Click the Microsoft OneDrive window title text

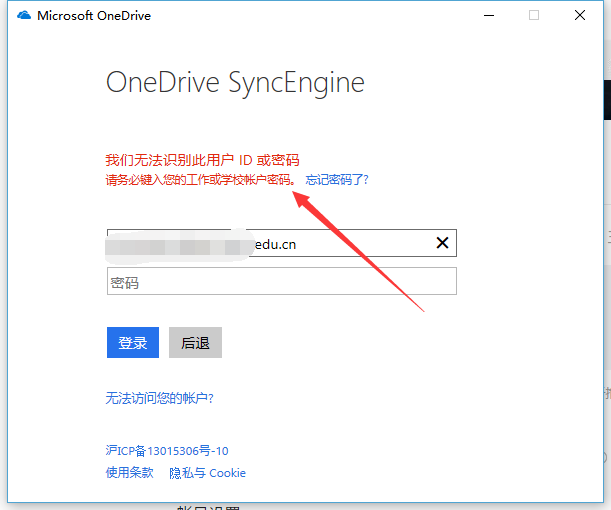click(x=94, y=16)
